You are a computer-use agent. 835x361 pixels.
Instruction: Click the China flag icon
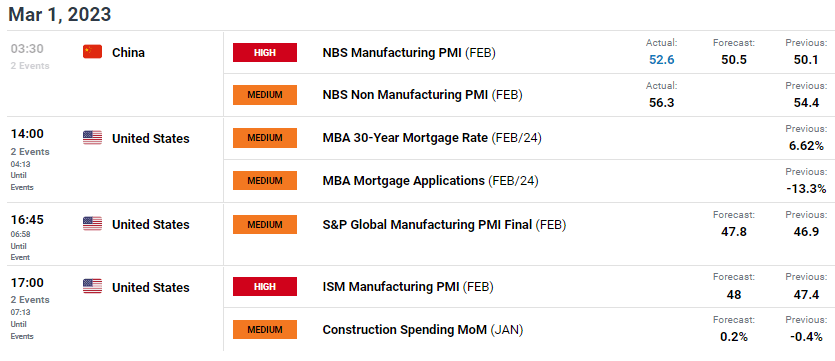tap(92, 52)
